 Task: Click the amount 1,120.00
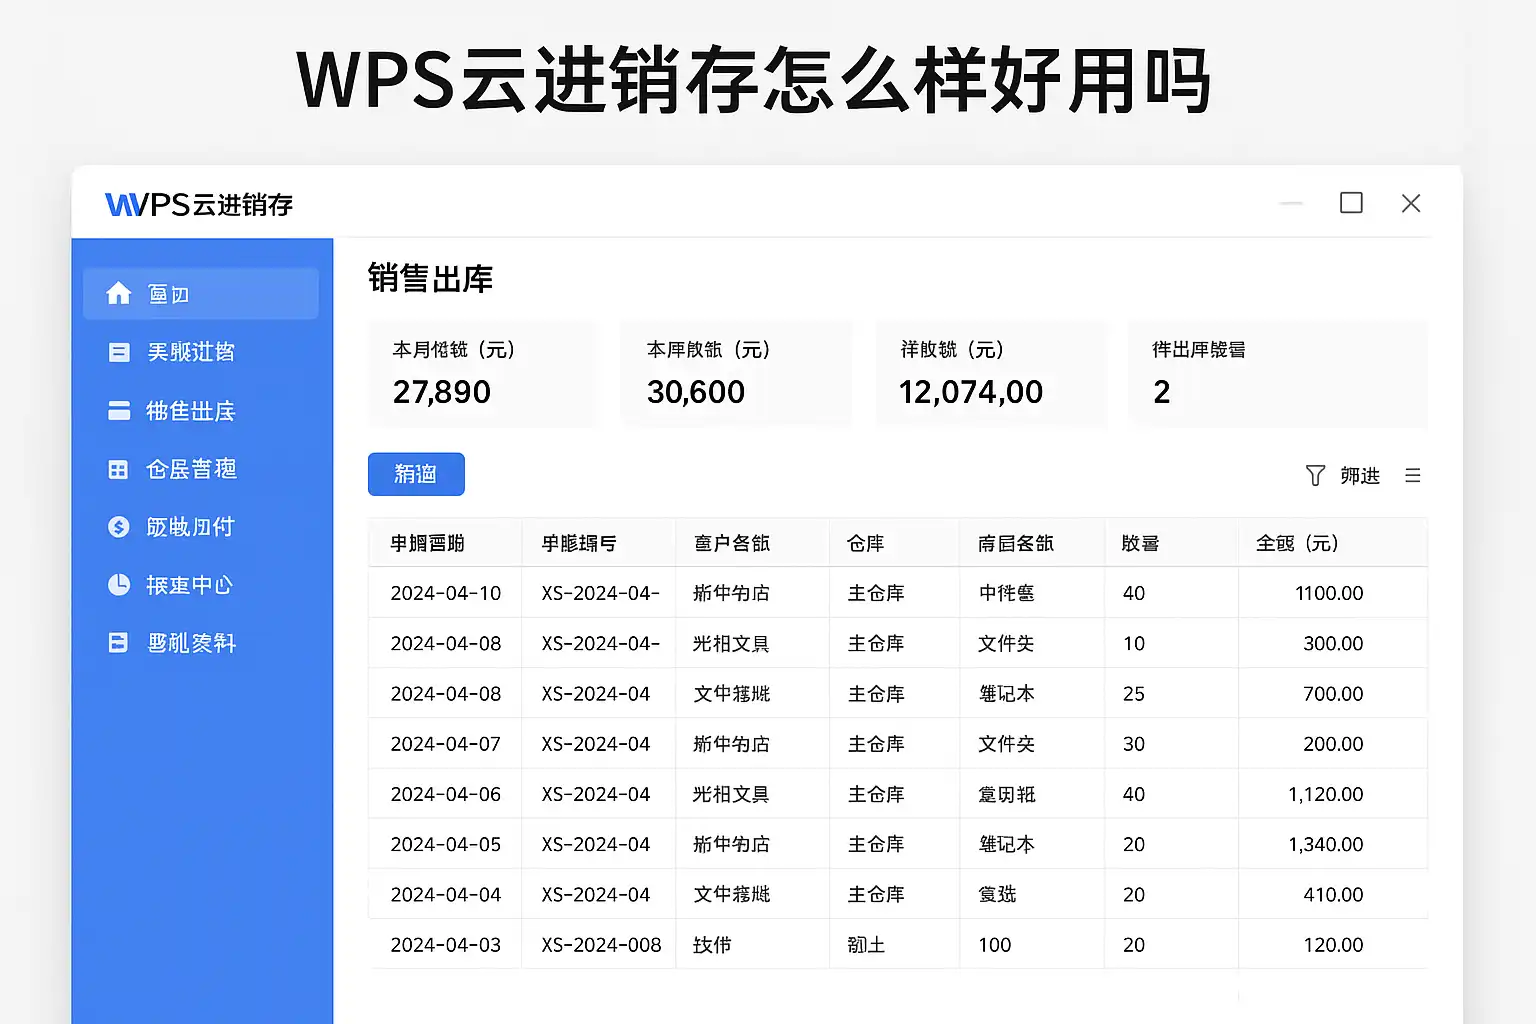[x=1326, y=794]
